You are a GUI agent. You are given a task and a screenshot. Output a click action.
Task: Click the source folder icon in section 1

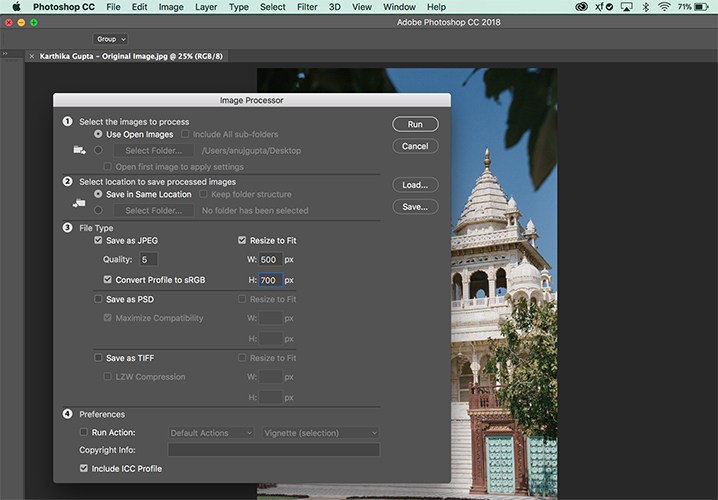[x=79, y=150]
